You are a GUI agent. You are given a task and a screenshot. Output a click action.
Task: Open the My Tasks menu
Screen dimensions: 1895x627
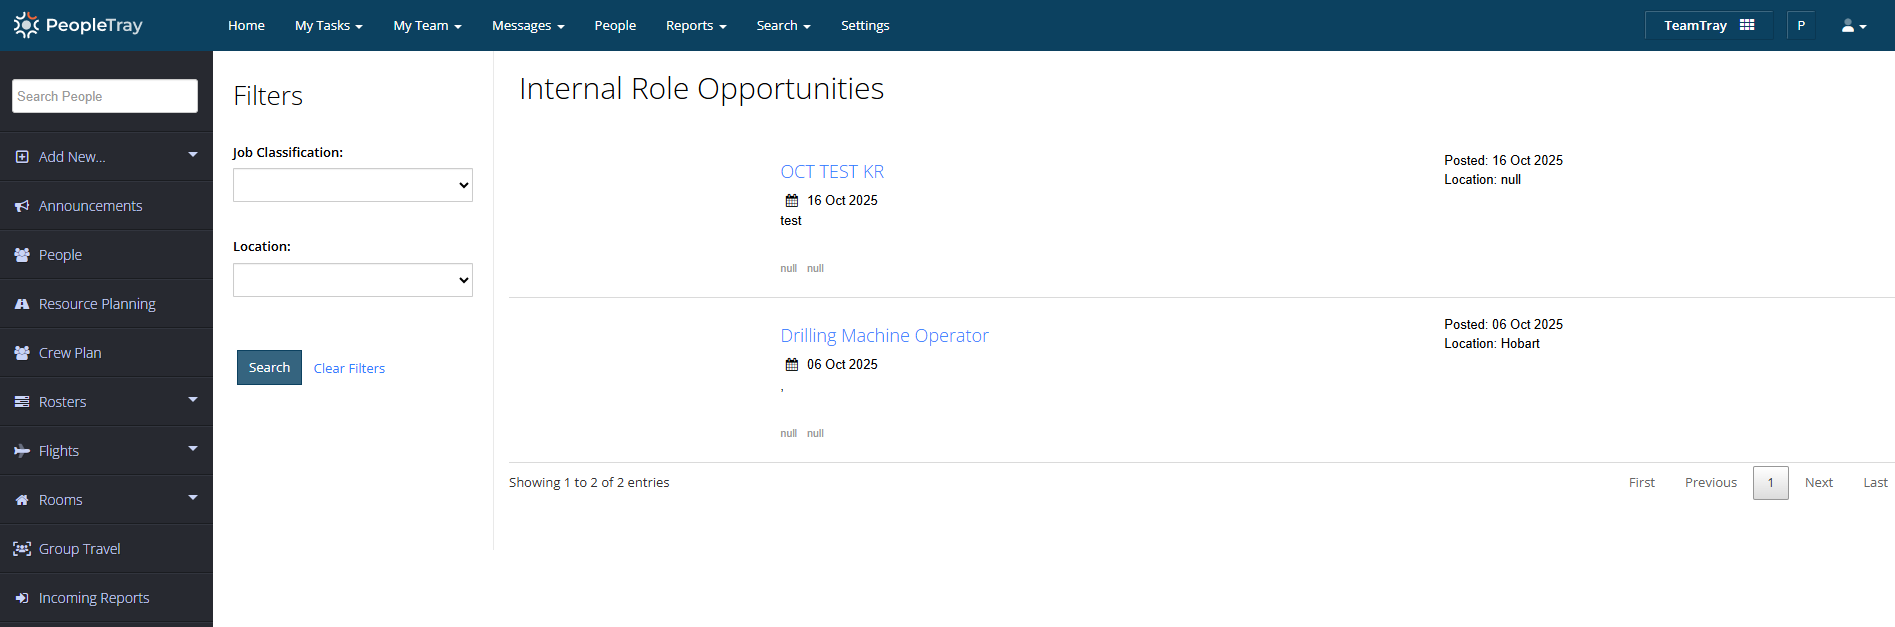click(x=328, y=26)
